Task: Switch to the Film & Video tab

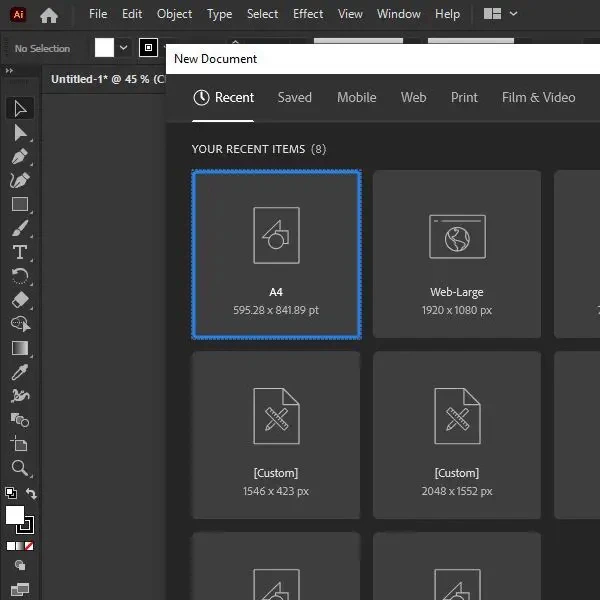Action: pyautogui.click(x=538, y=97)
